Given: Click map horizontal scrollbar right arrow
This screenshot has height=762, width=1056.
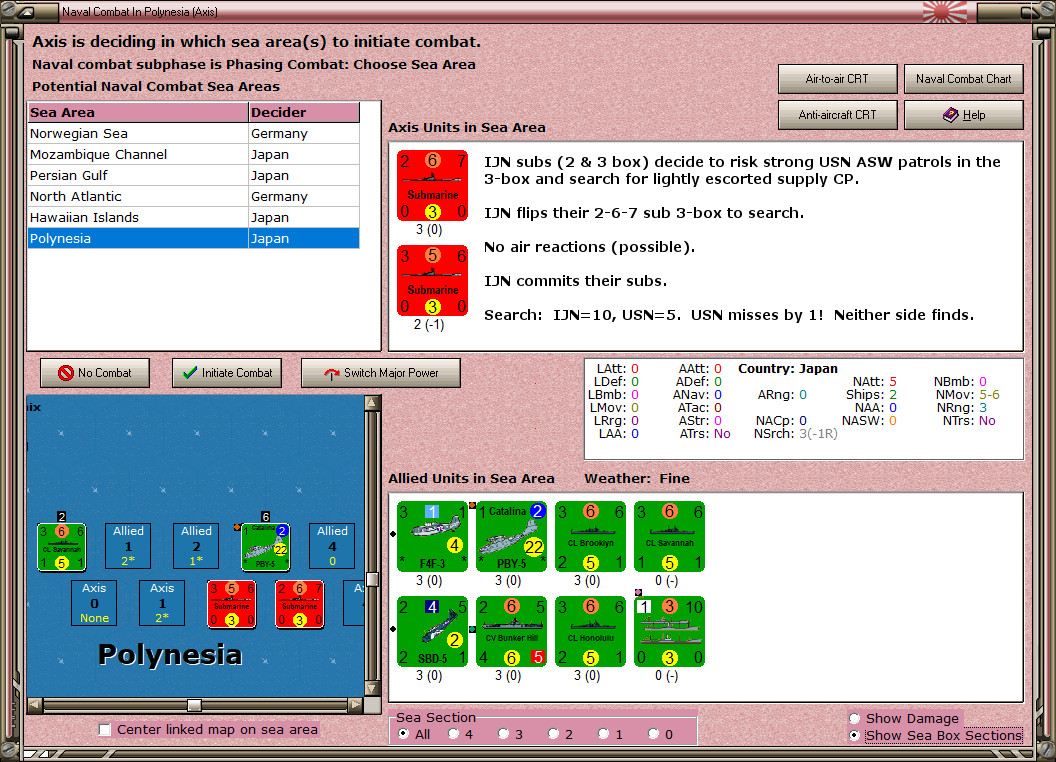Looking at the screenshot, I should point(356,705).
